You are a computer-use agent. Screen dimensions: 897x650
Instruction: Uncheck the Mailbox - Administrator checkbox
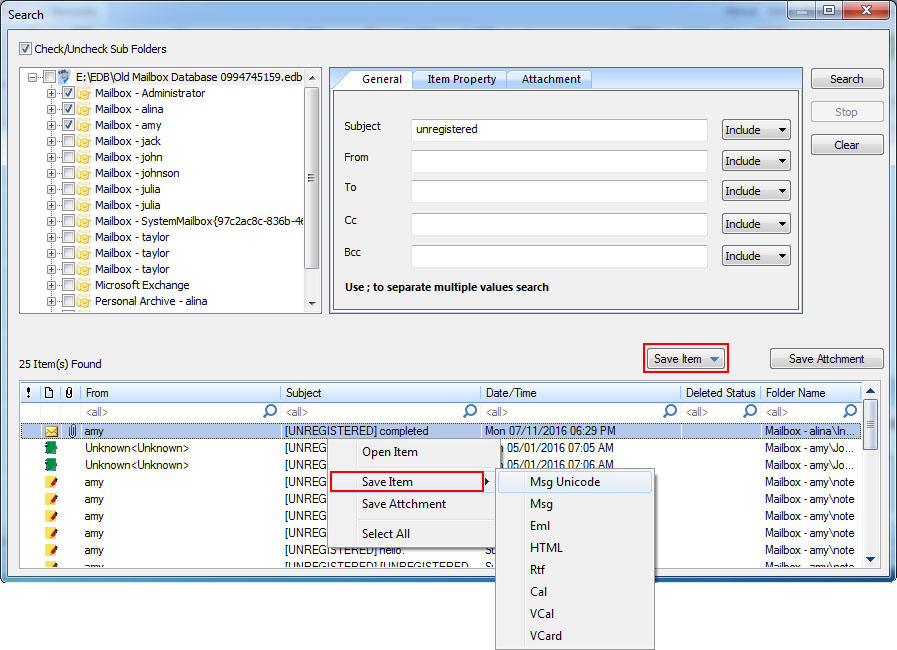click(x=68, y=93)
